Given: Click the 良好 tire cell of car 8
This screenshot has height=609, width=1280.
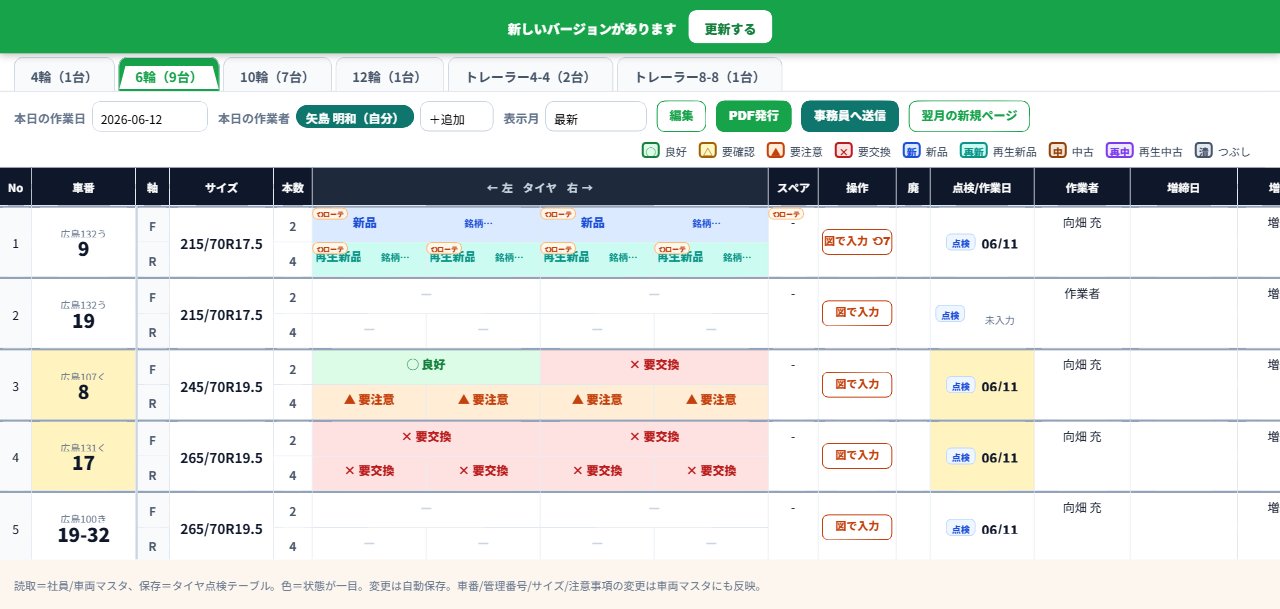Looking at the screenshot, I should tap(426, 365).
